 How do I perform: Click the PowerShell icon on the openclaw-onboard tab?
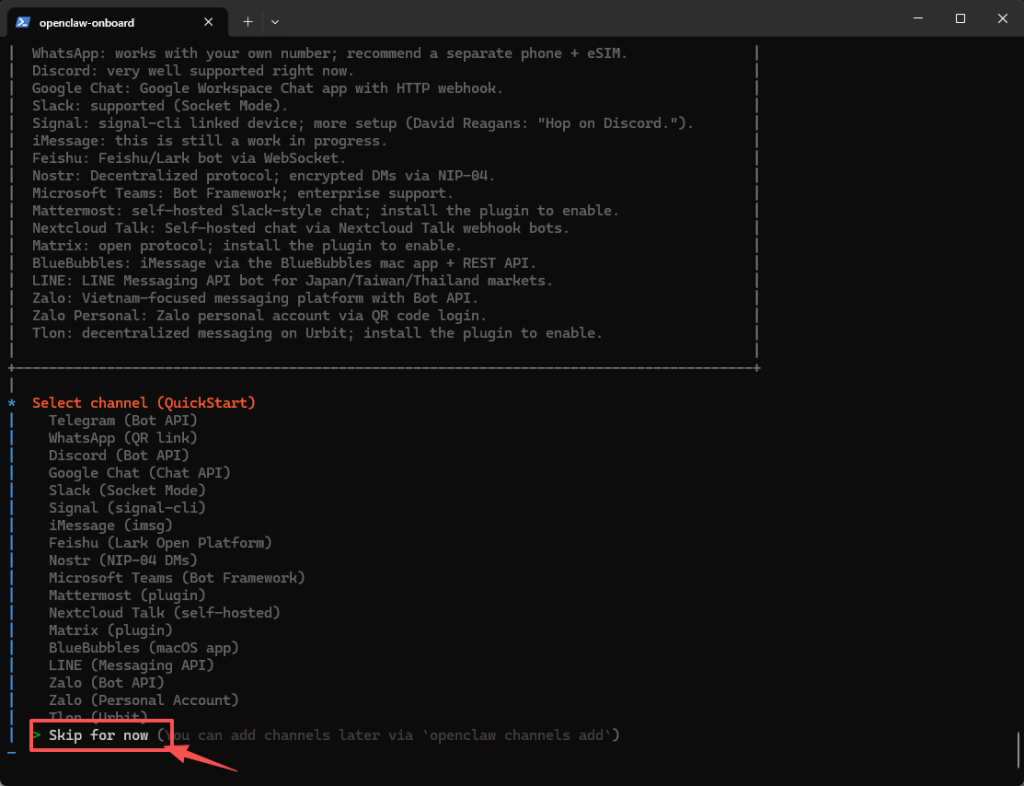[23, 22]
